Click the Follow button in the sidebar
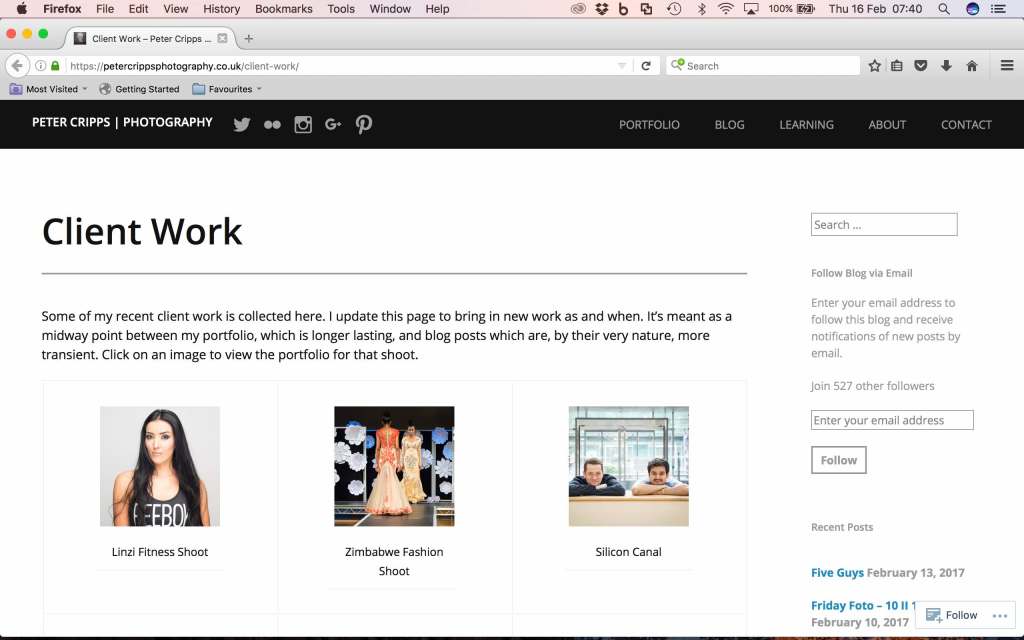This screenshot has width=1024, height=640. (x=838, y=460)
